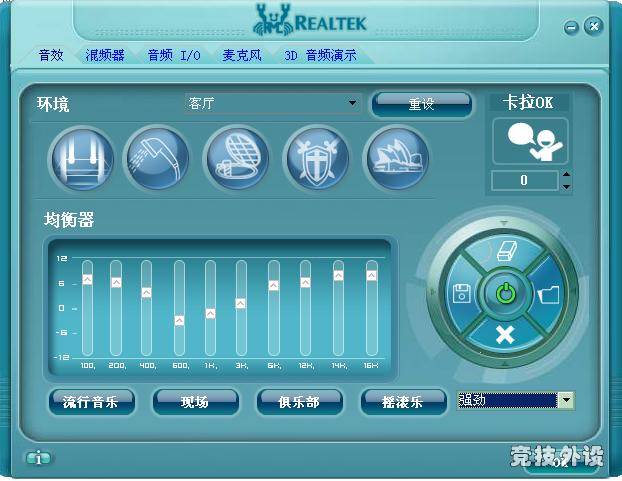The height and width of the screenshot is (481, 622).
Task: Open the info button at bottom left
Action: tap(38, 459)
